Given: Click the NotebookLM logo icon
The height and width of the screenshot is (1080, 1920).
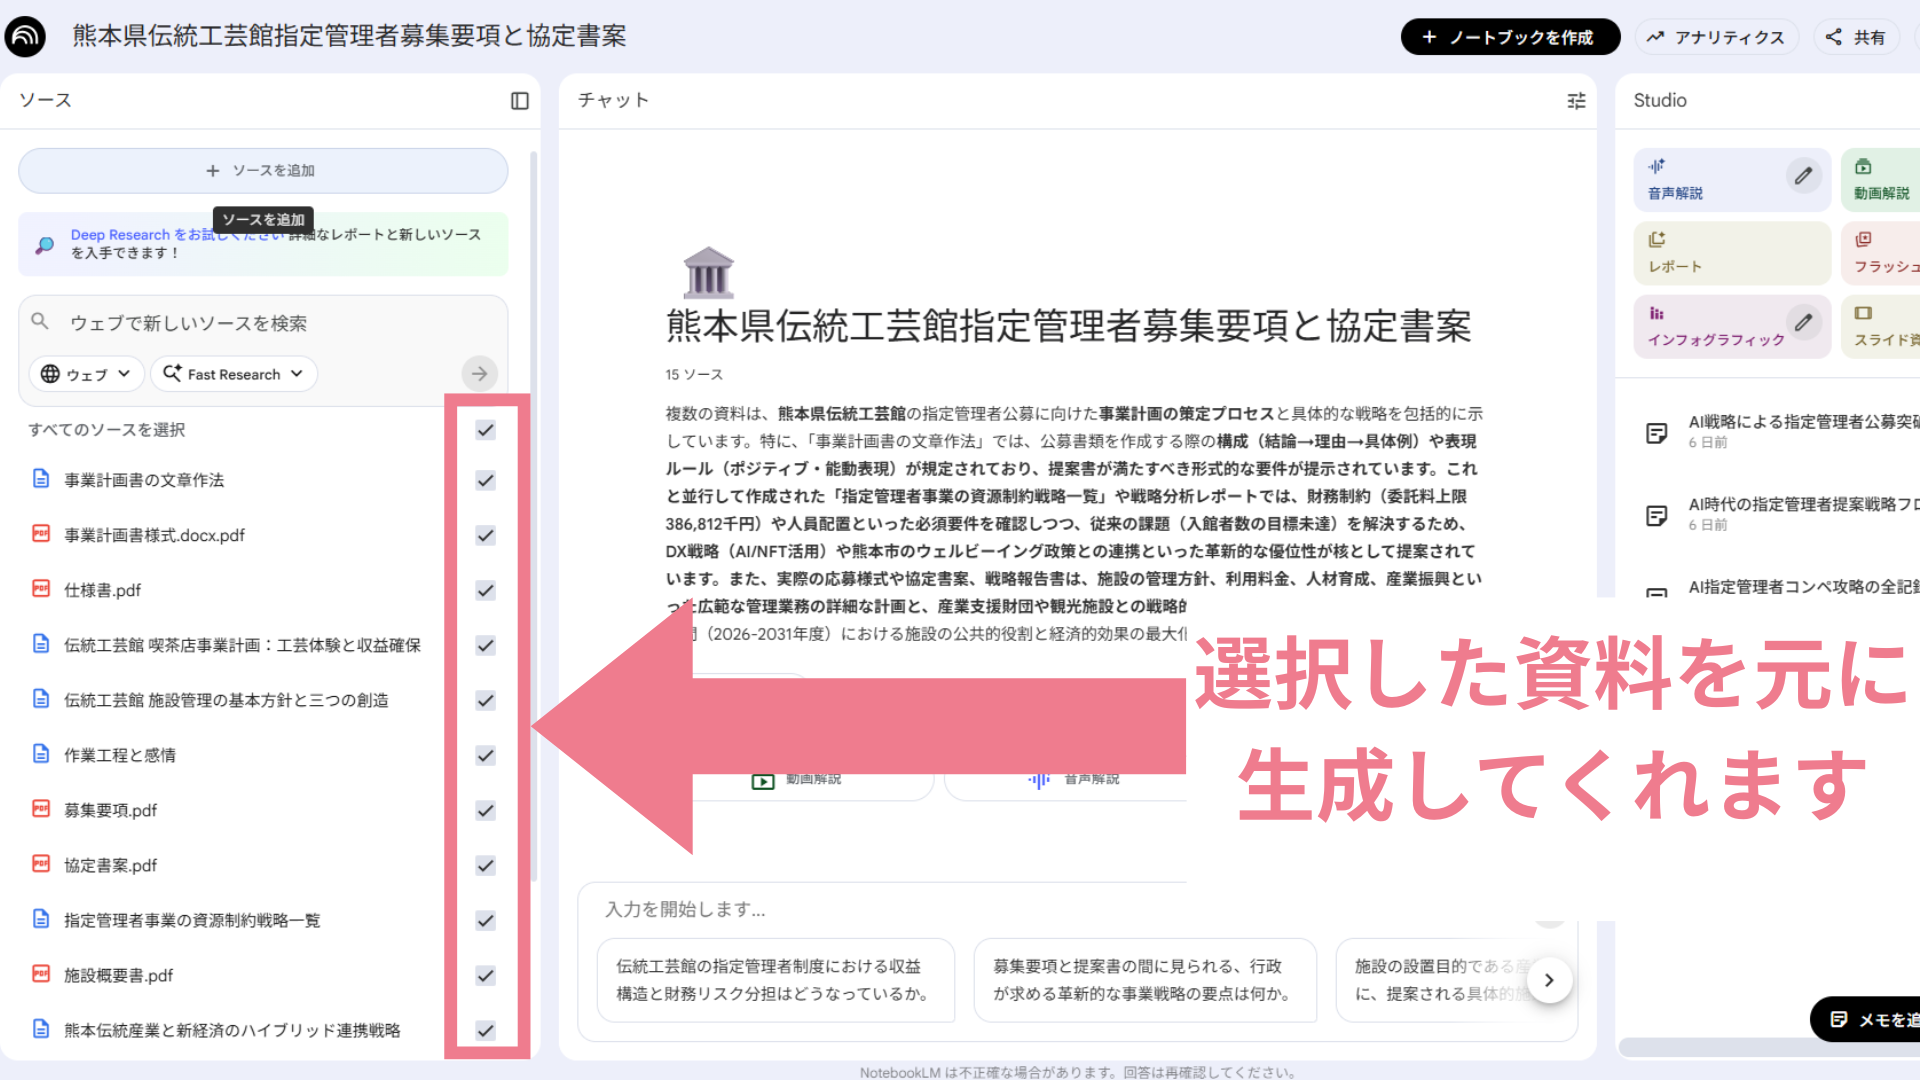Looking at the screenshot, I should (26, 37).
